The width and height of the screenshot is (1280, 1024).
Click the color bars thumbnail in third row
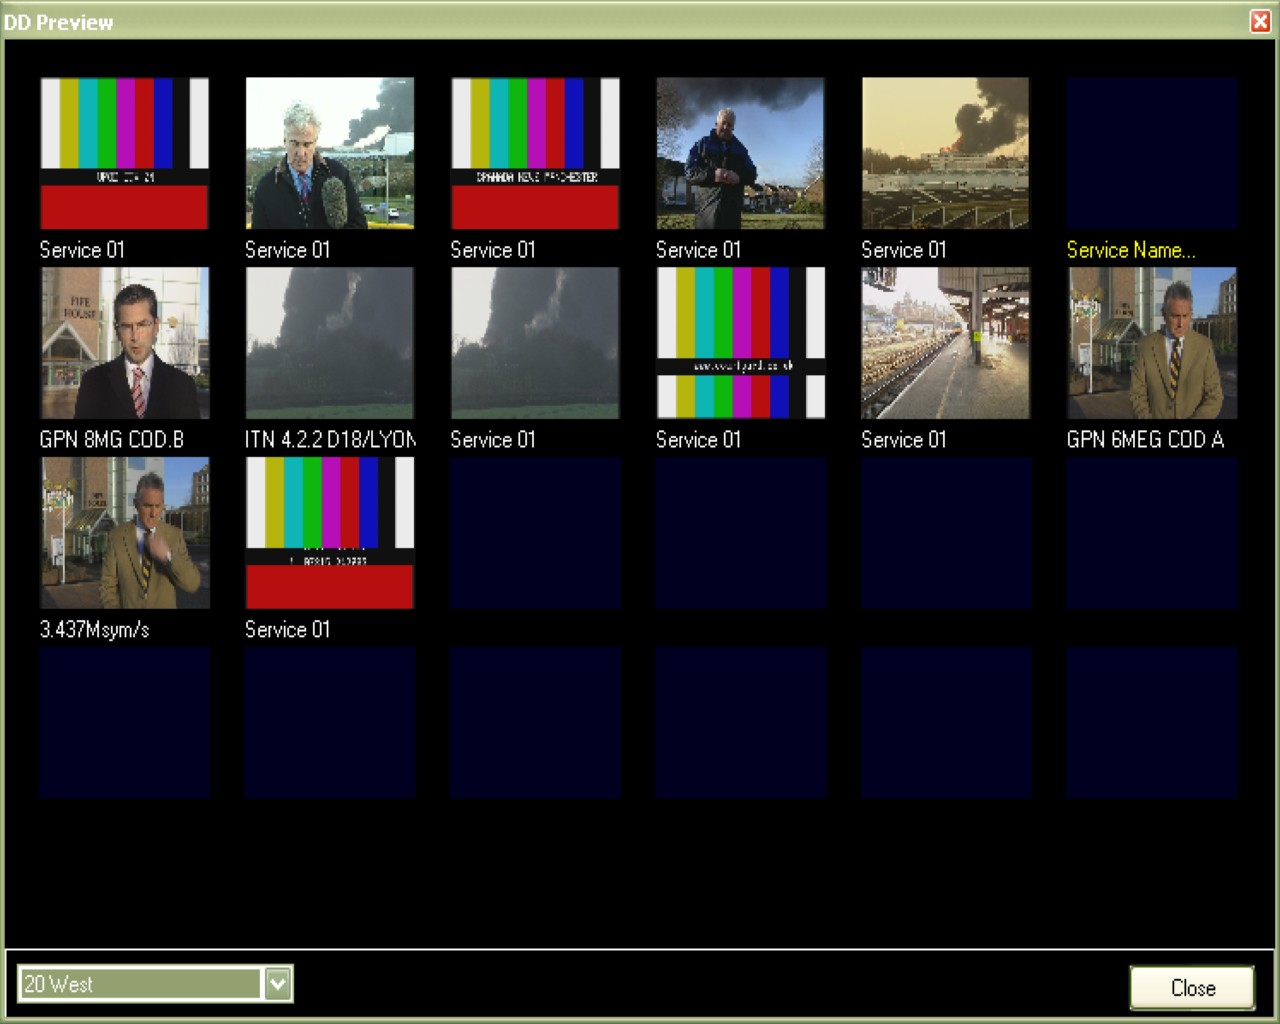click(330, 533)
